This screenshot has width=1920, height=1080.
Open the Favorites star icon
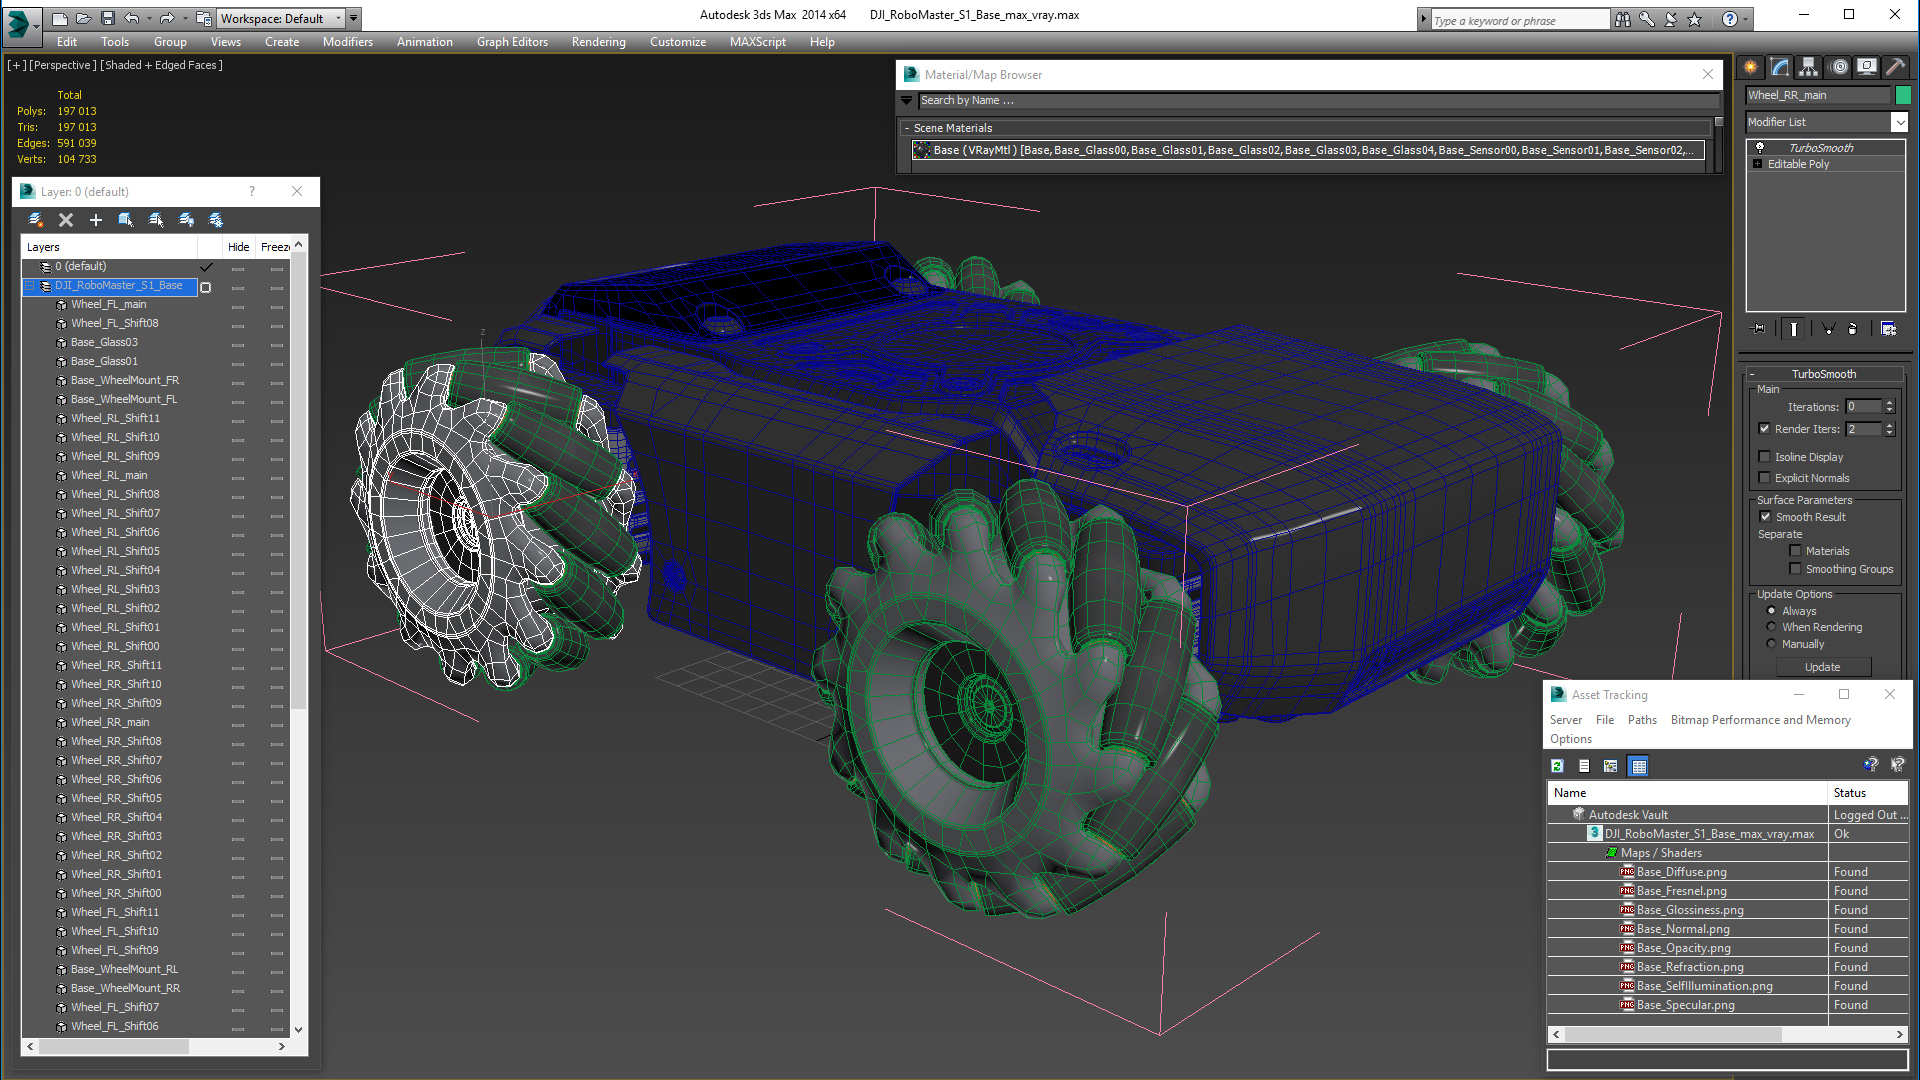point(1695,19)
